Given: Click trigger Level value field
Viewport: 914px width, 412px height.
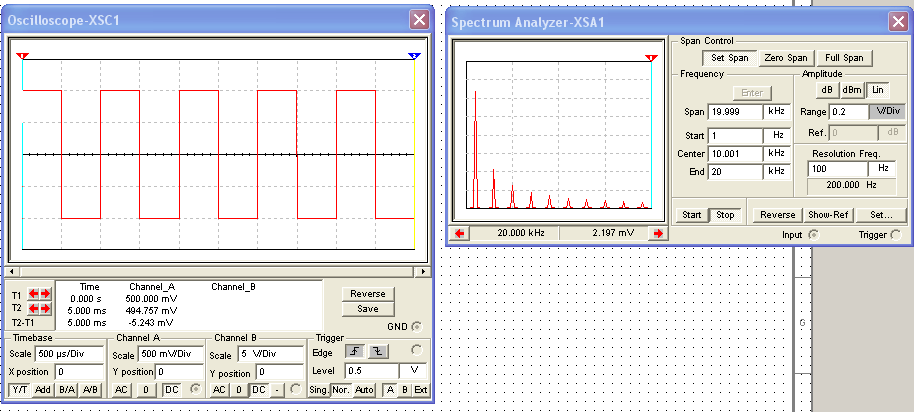Looking at the screenshot, I should (371, 371).
